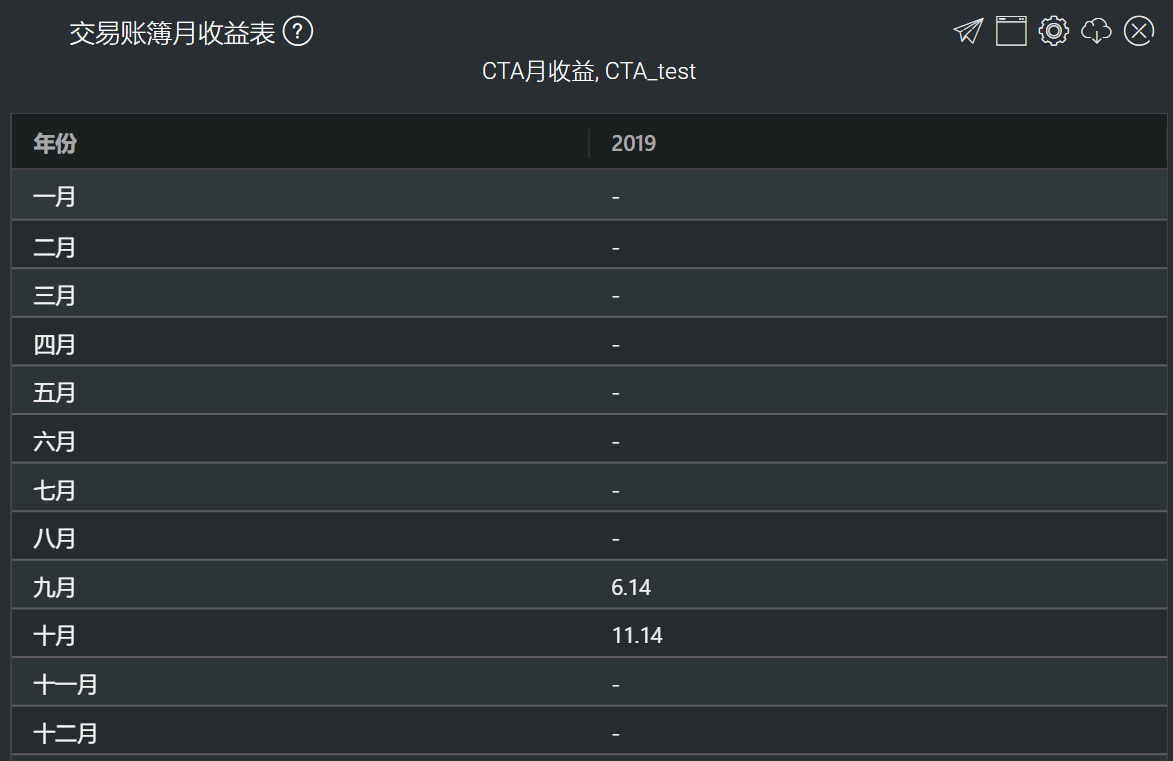Click the window maximize panel icon

[x=1011, y=31]
